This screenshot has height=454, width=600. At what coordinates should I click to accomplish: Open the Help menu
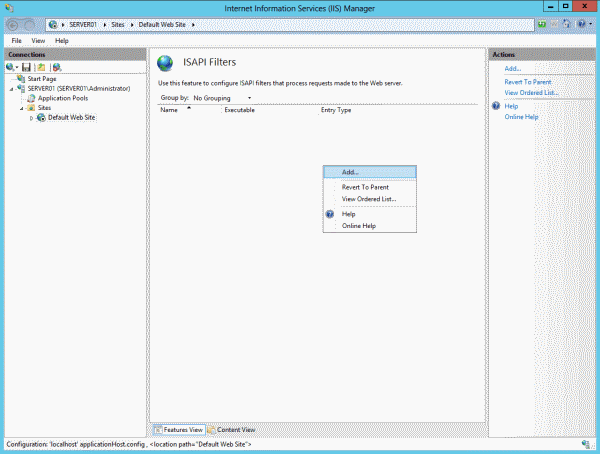(x=62, y=41)
